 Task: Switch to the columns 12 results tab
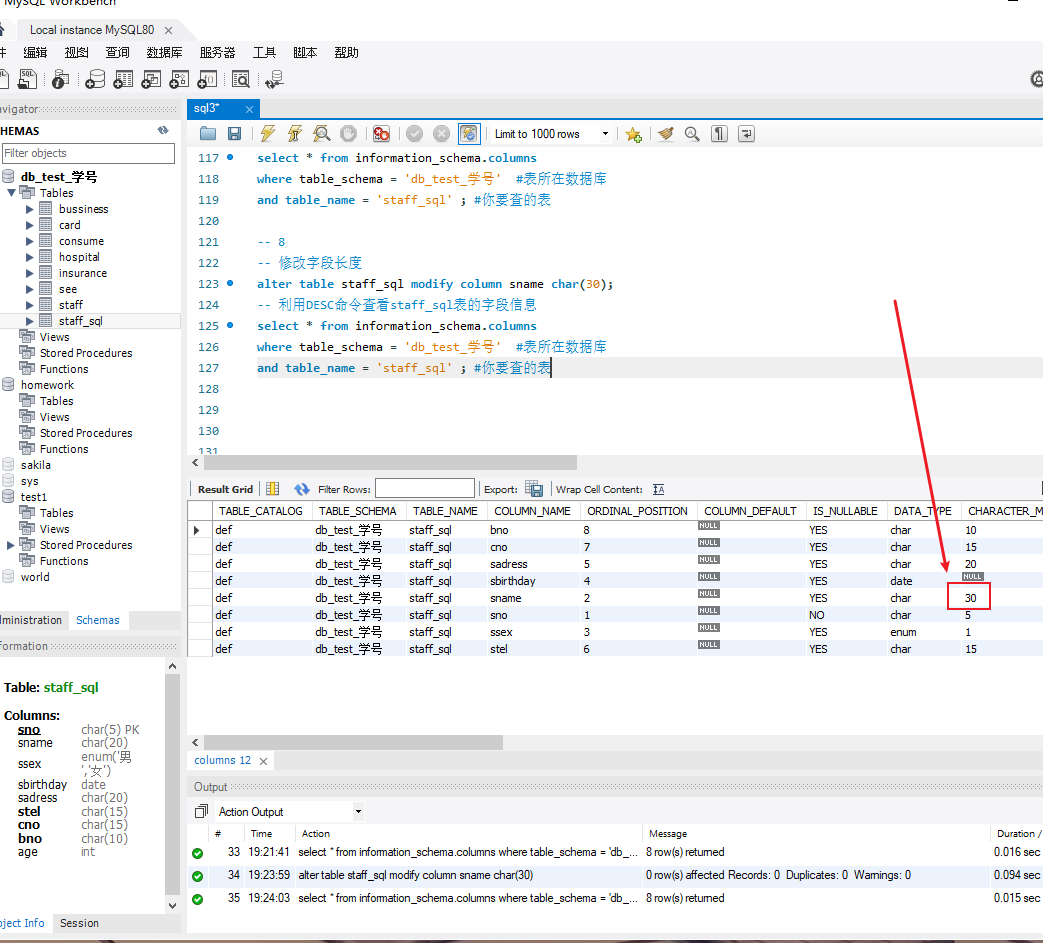coord(222,760)
